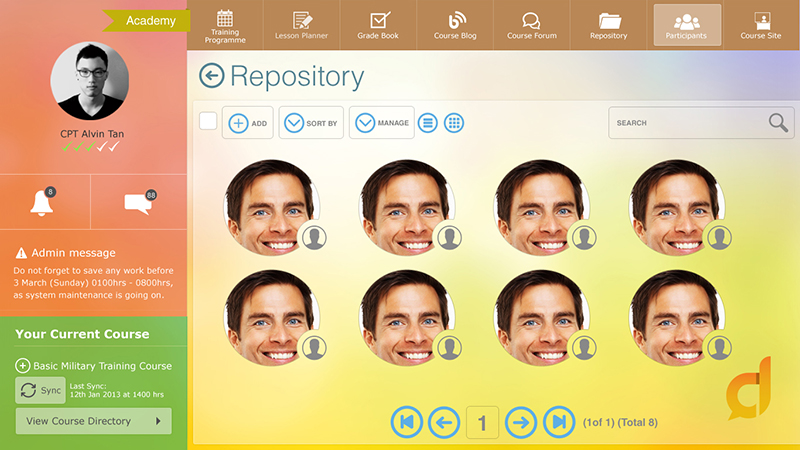800x450 pixels.
Task: Click CPT Alvin Tan's profile photo
Action: (92, 82)
